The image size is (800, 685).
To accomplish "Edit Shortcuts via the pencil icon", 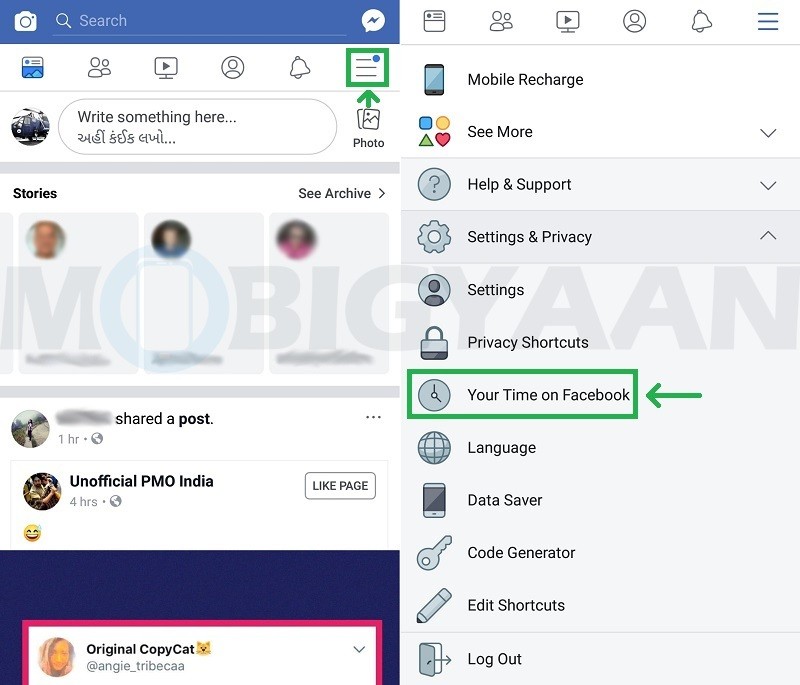I will tap(516, 605).
